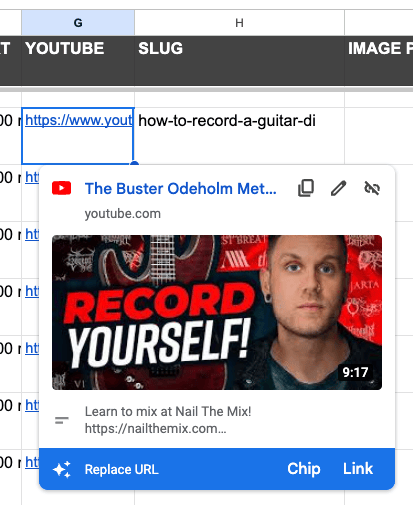Select column H header
413x505 pixels.
(239, 23)
